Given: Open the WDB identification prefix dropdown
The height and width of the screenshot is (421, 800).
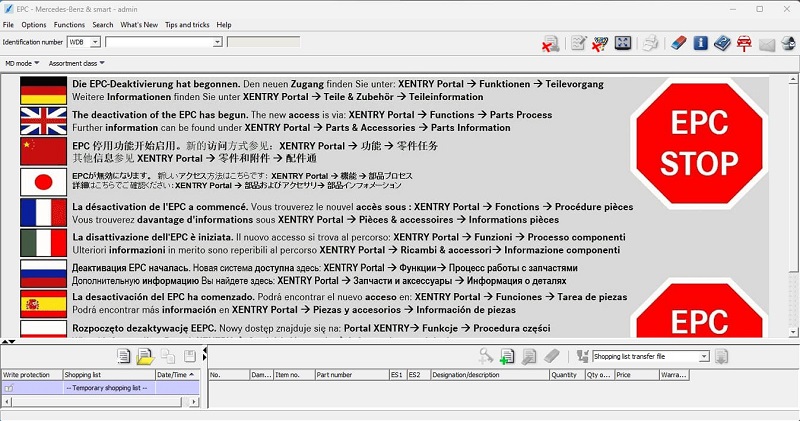Looking at the screenshot, I should tap(95, 42).
